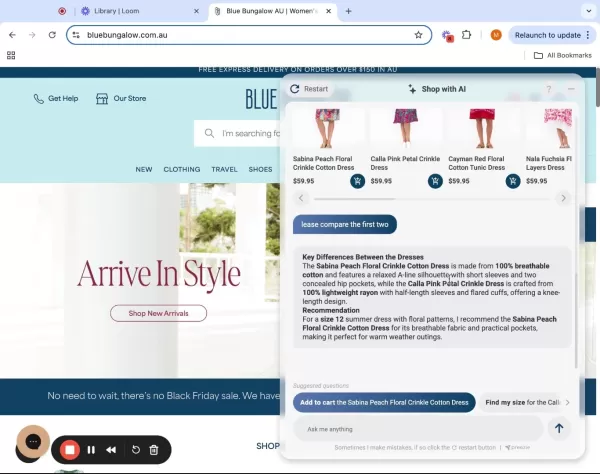The width and height of the screenshot is (600, 474).
Task: Expand the tab search chevron
Action: coord(589,11)
